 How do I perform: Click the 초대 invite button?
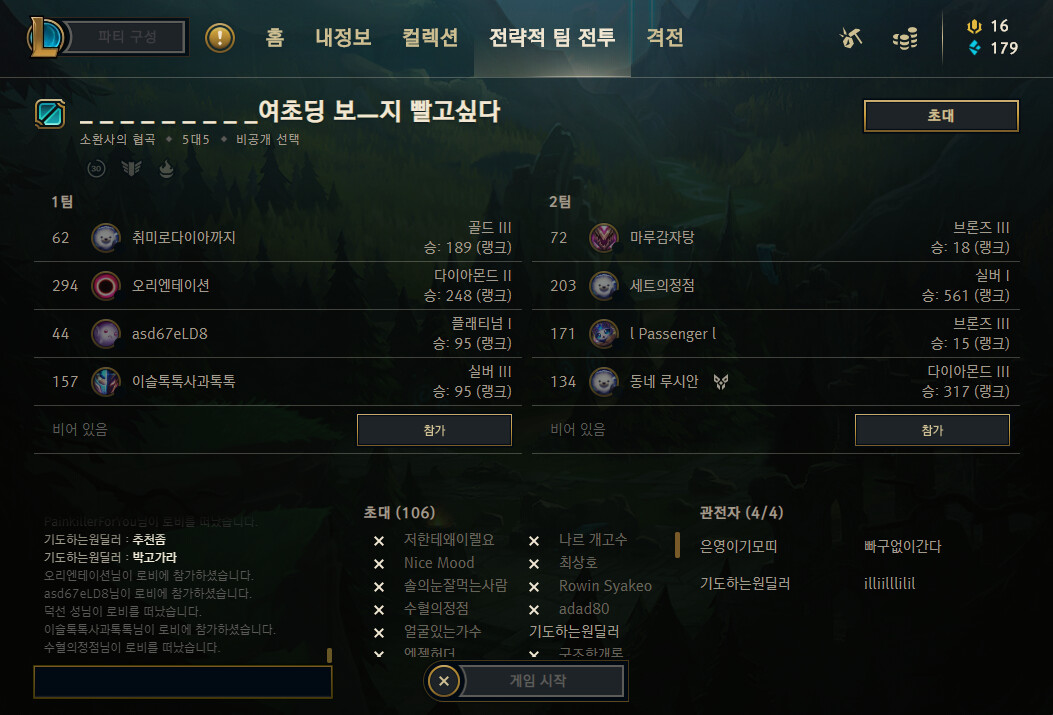[941, 116]
